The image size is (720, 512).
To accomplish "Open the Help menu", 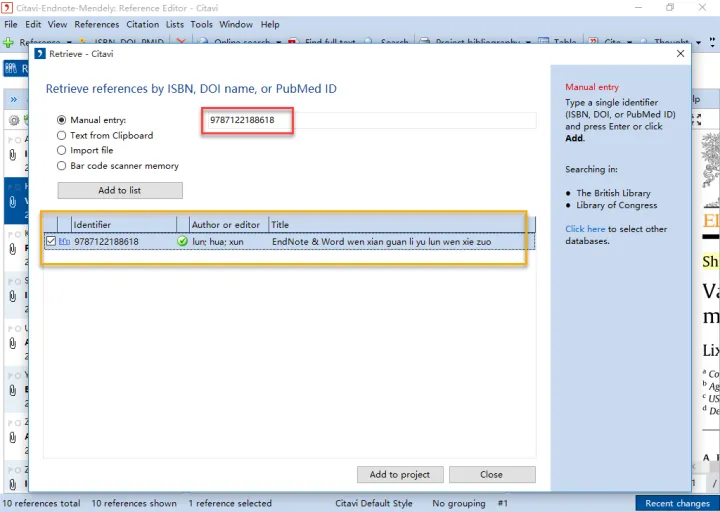I will tap(270, 24).
